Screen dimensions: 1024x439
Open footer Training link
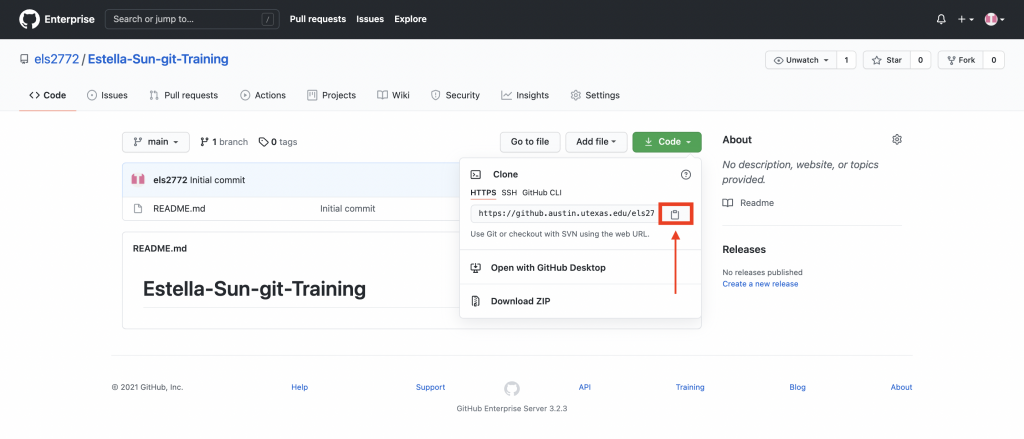(x=690, y=387)
